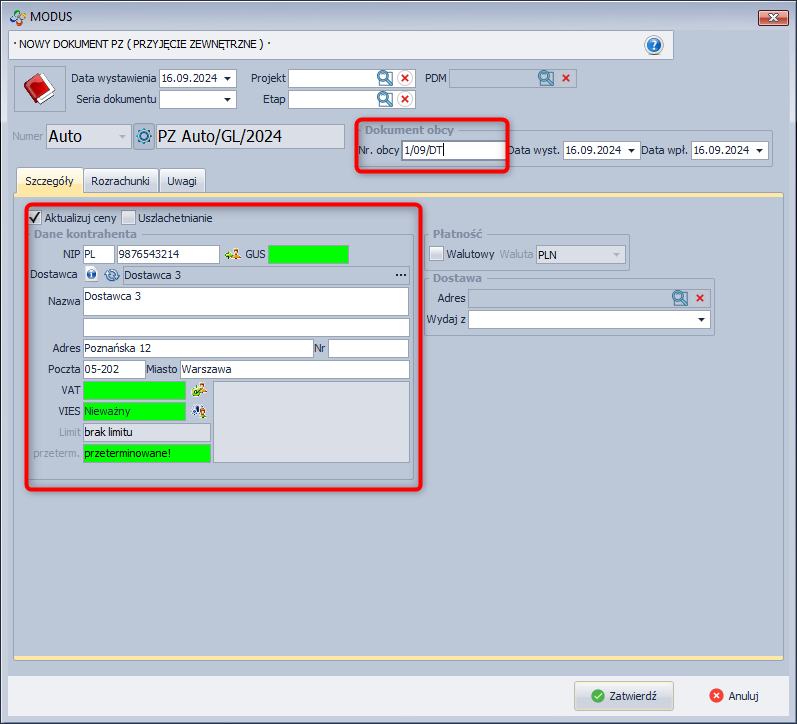The image size is (797, 724).
Task: Uncheck the Aktualizuj ceny checkbox
Action: coord(35,217)
